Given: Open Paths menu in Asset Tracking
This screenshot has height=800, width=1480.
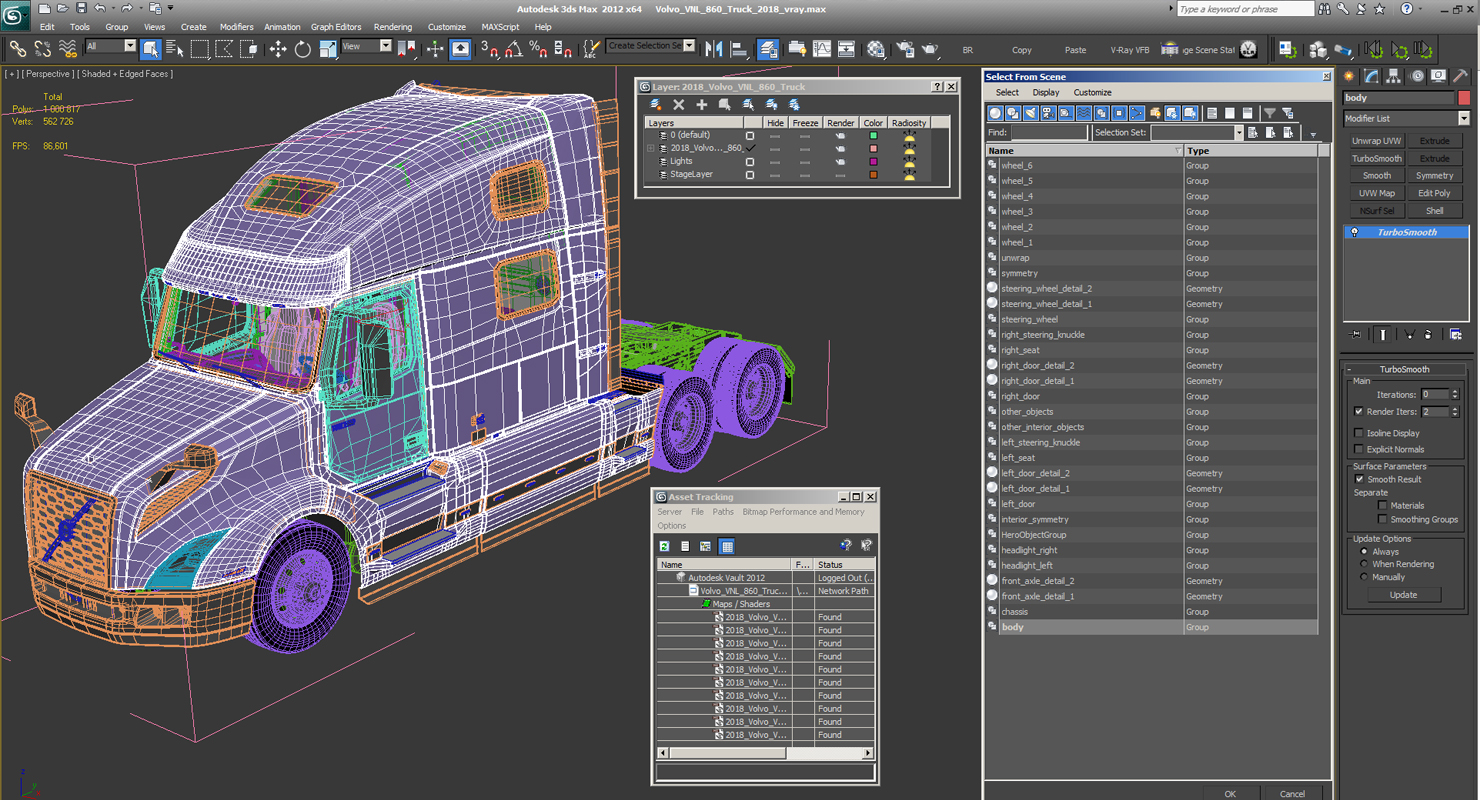Looking at the screenshot, I should pyautogui.click(x=723, y=512).
